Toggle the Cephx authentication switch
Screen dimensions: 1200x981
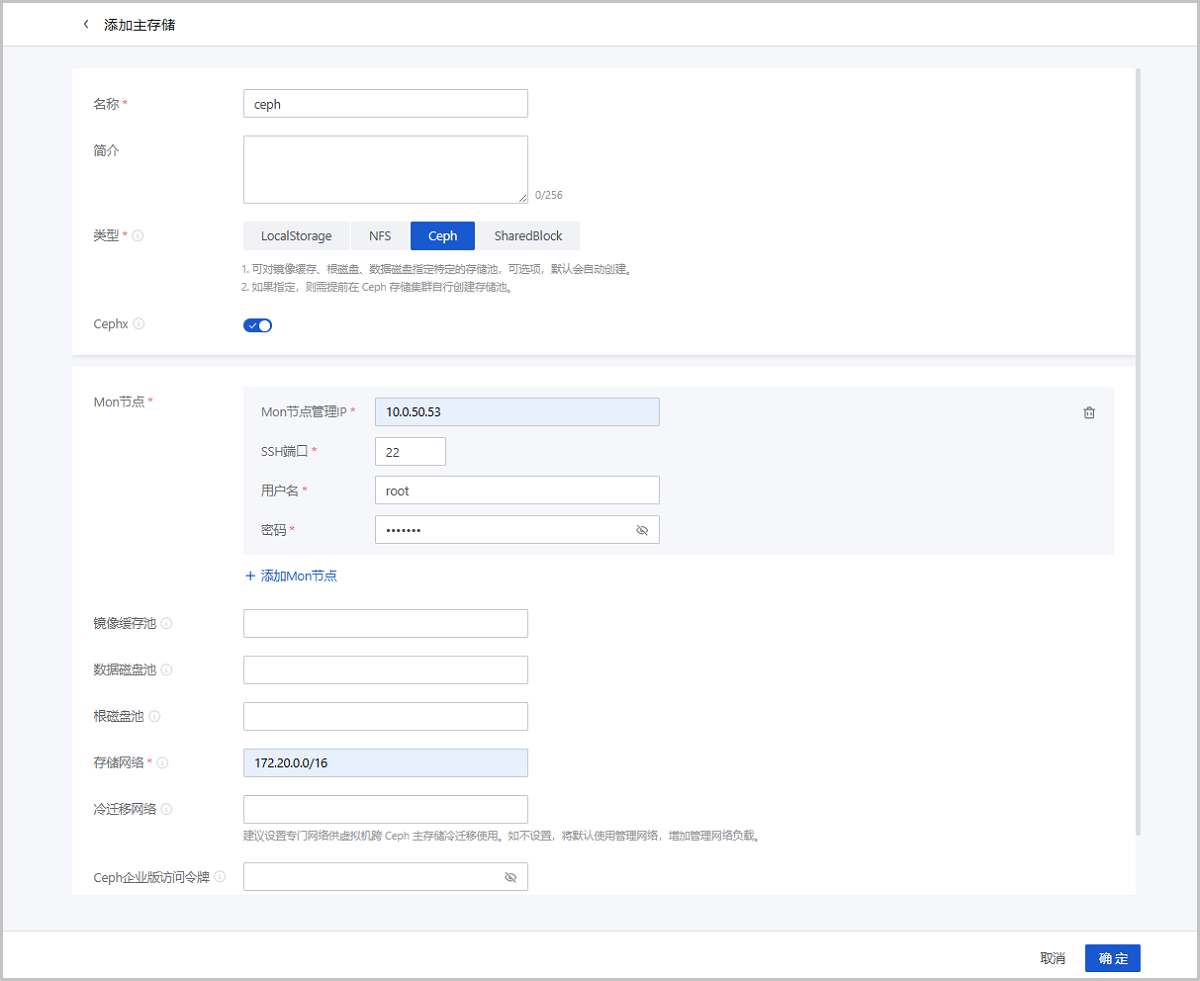coord(258,325)
